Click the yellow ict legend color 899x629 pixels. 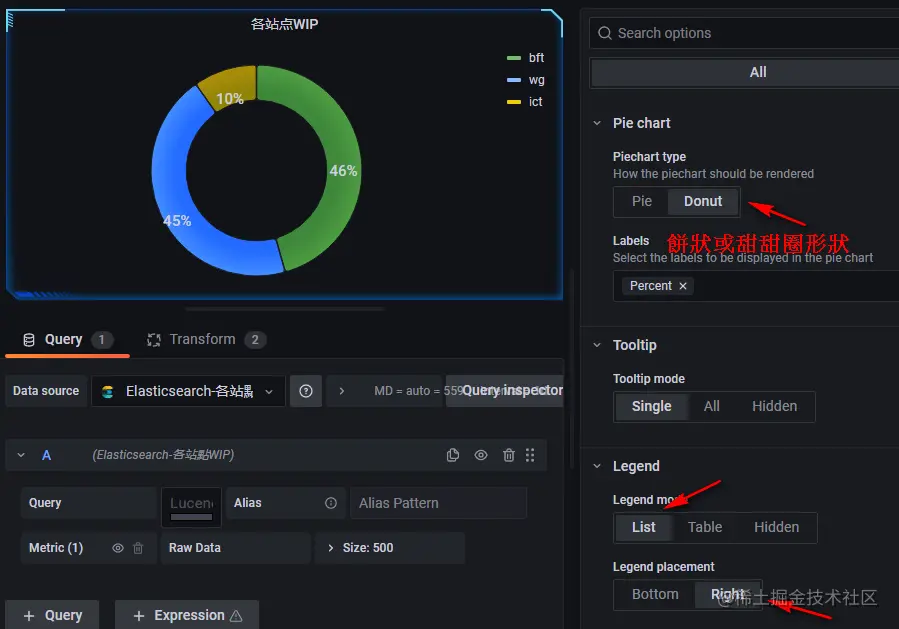[514, 102]
